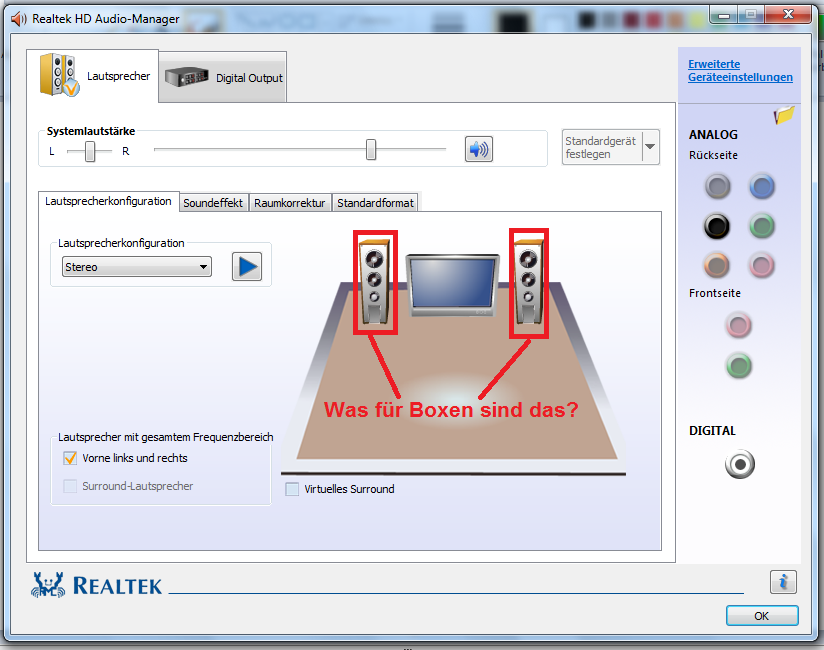Click the gray rear analog jack
Screen dimensions: 824x650
(717, 187)
